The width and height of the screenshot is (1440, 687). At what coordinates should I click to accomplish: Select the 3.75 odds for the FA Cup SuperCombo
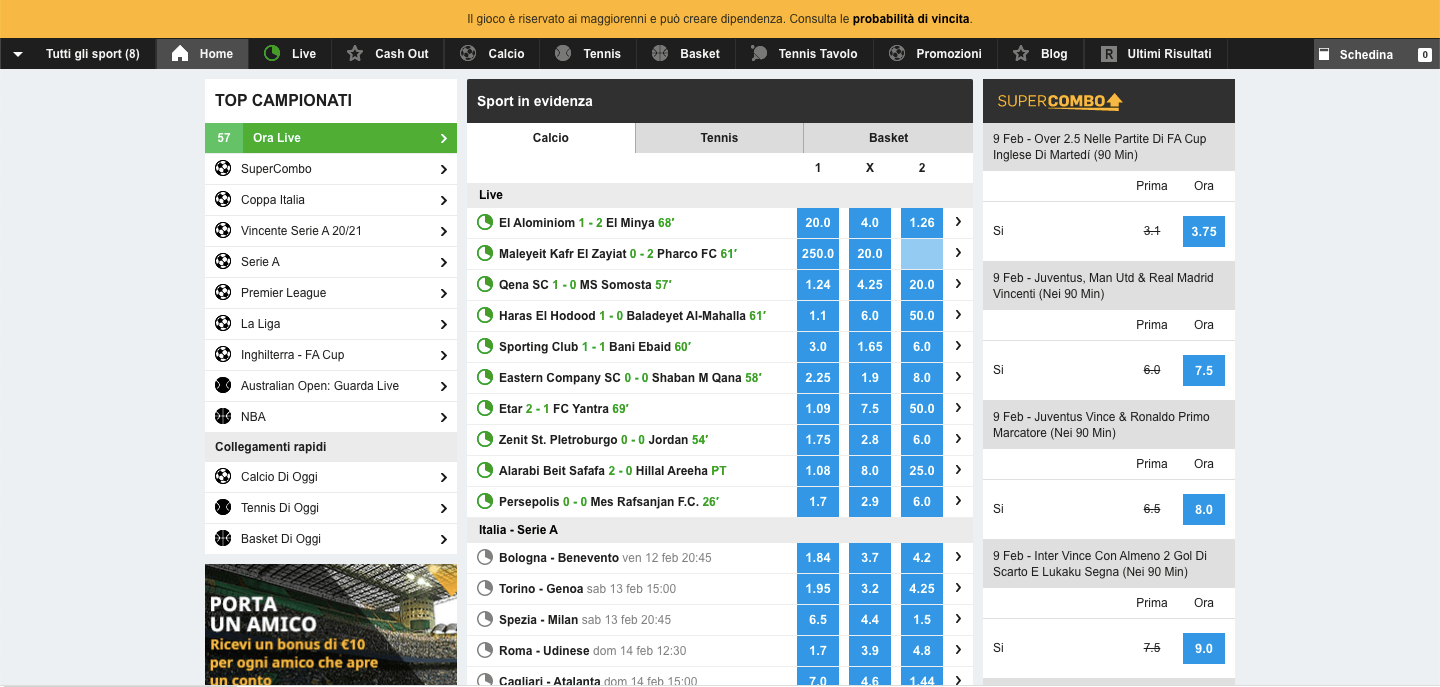click(1203, 231)
